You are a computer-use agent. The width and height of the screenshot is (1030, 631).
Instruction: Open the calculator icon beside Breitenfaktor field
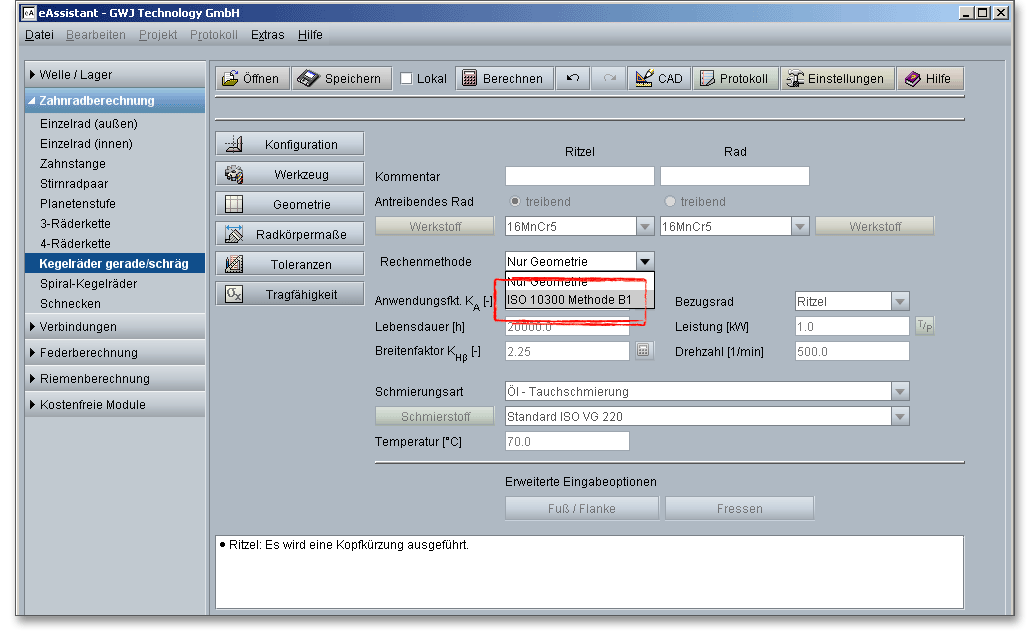(644, 351)
